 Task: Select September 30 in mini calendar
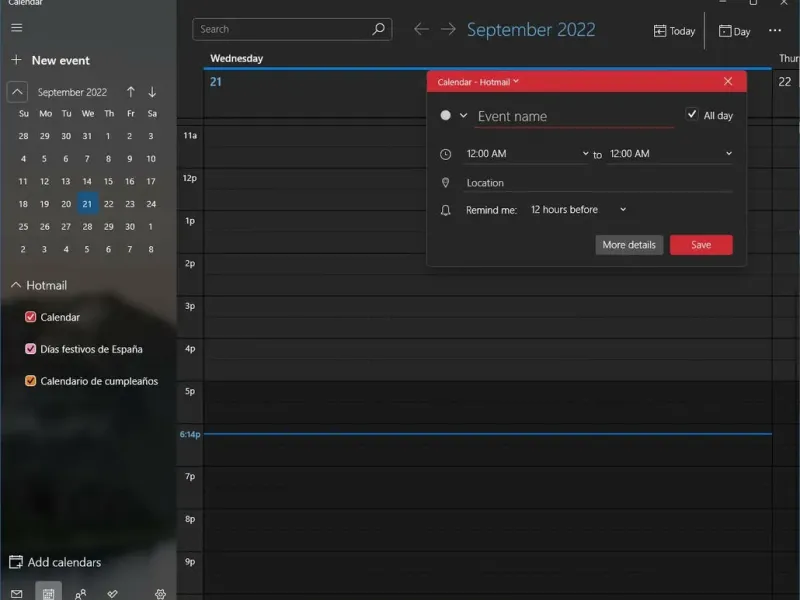pos(130,227)
